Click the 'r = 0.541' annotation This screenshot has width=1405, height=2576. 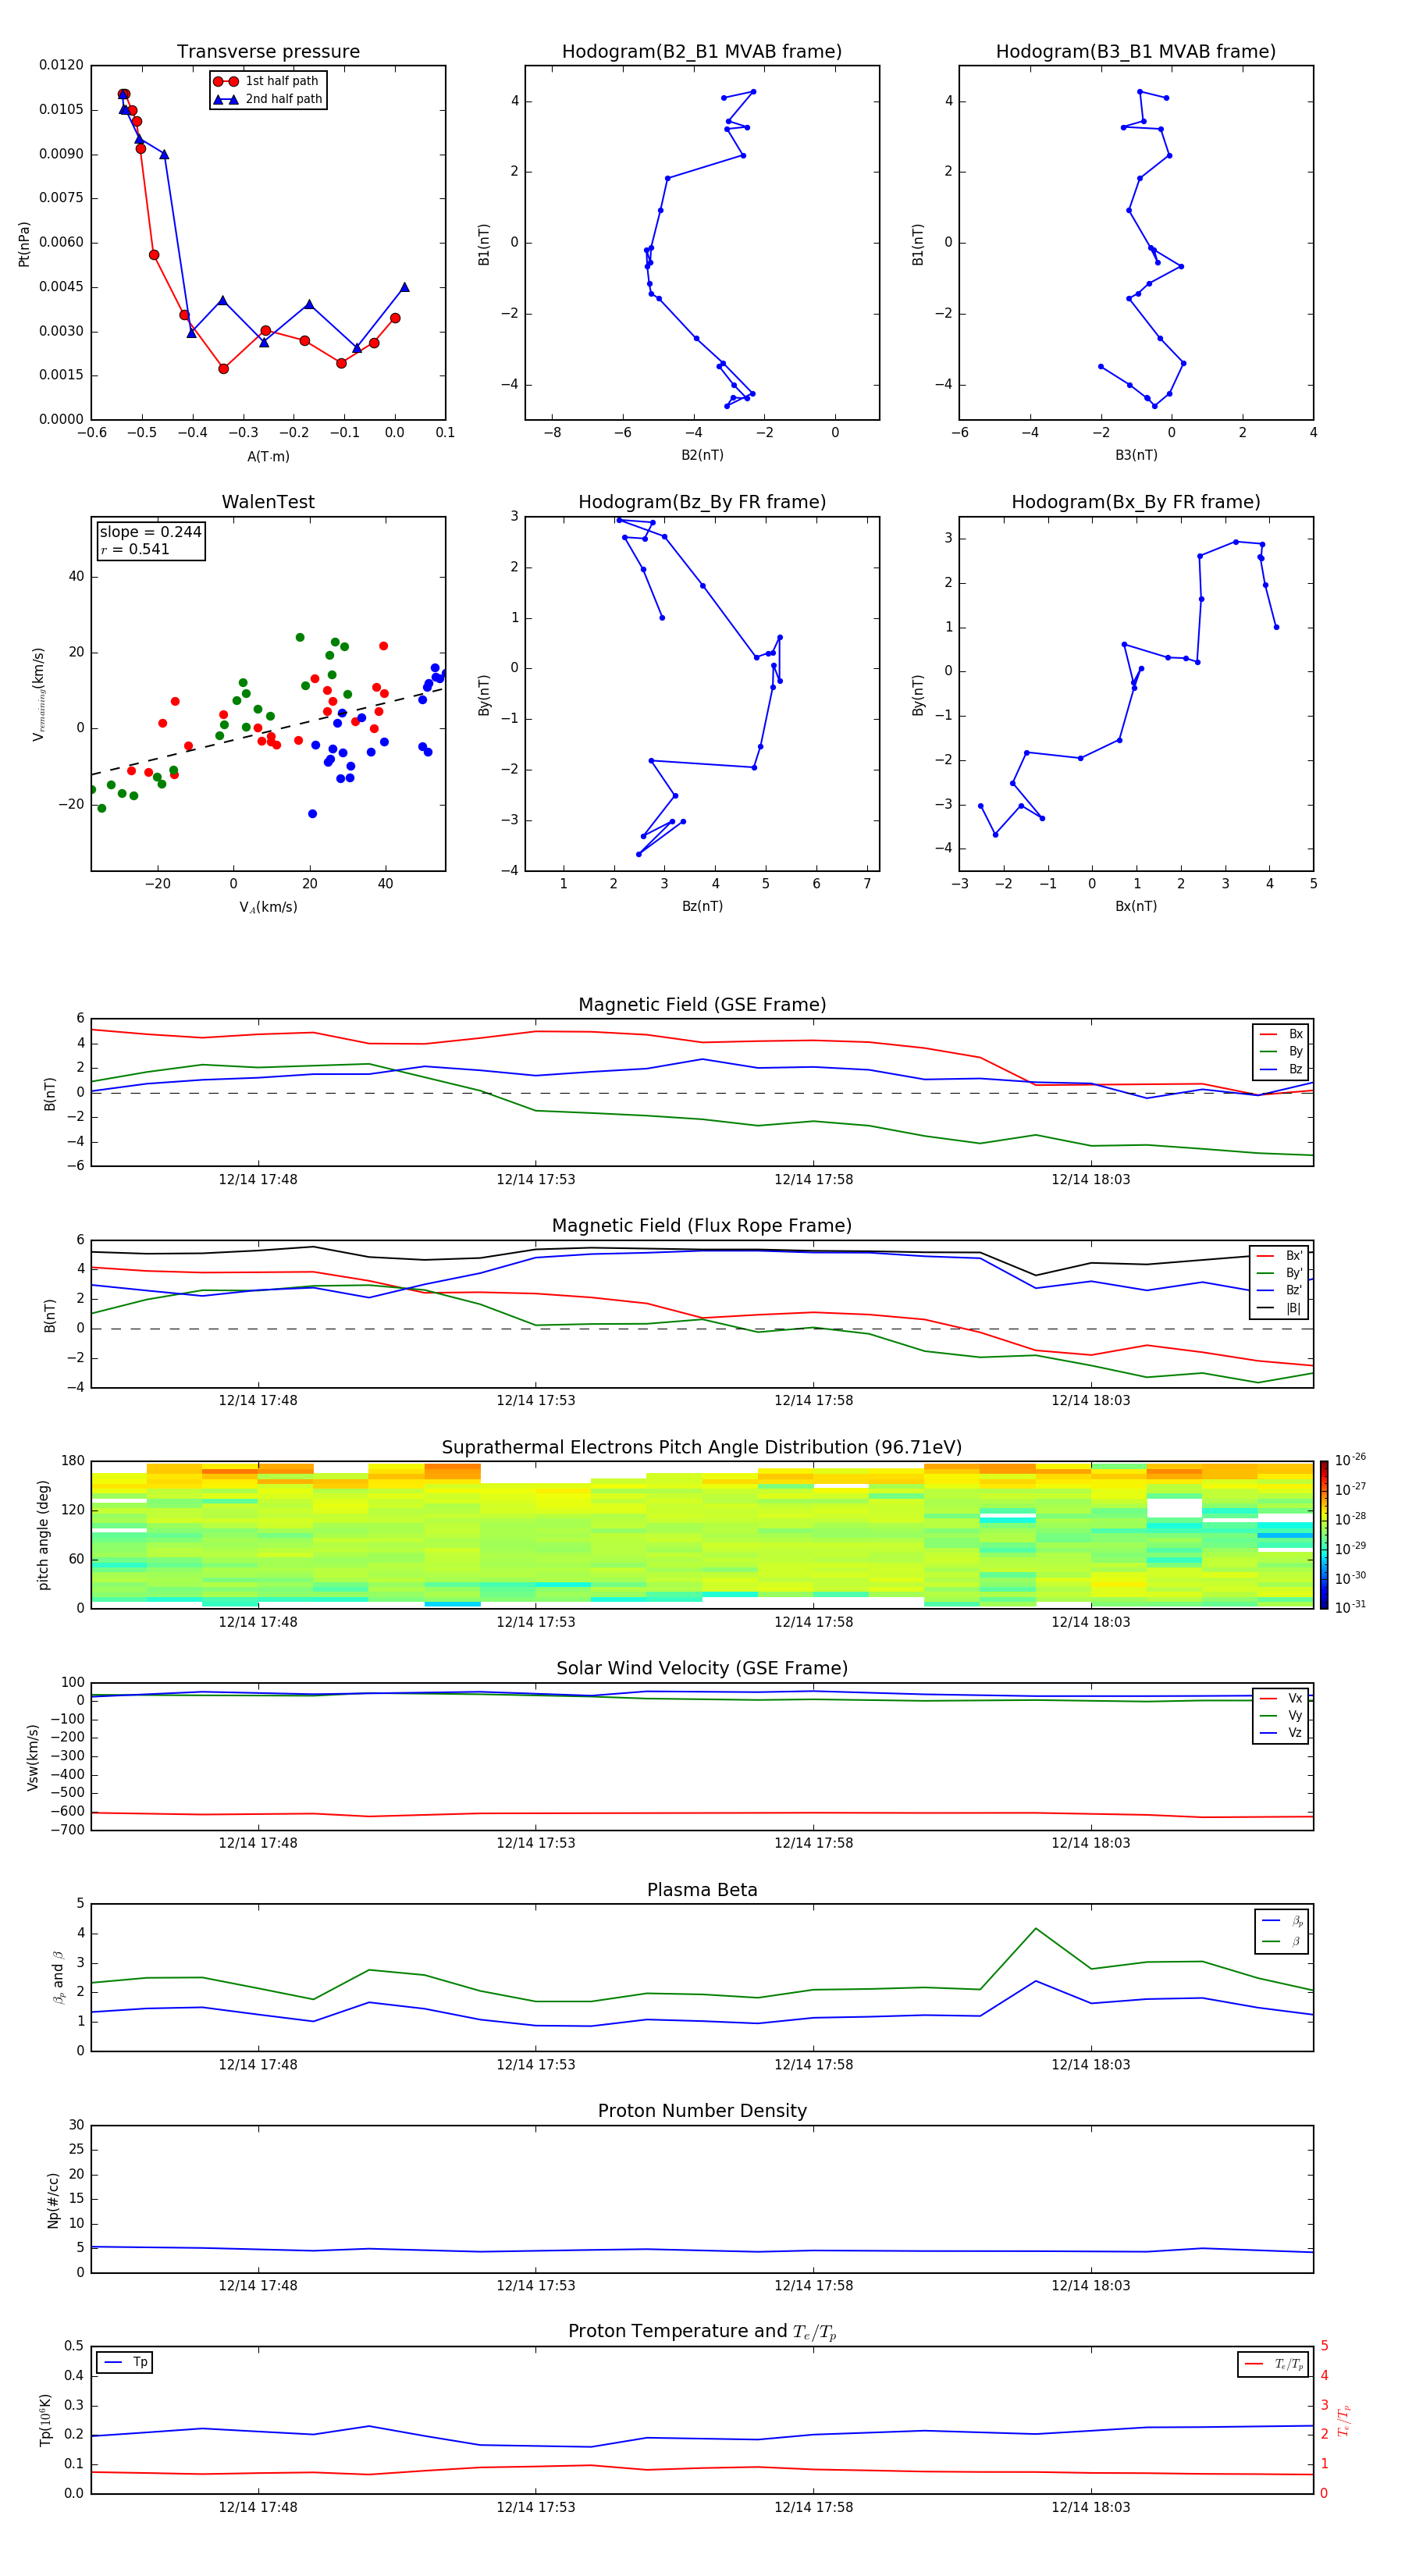[x=135, y=549]
